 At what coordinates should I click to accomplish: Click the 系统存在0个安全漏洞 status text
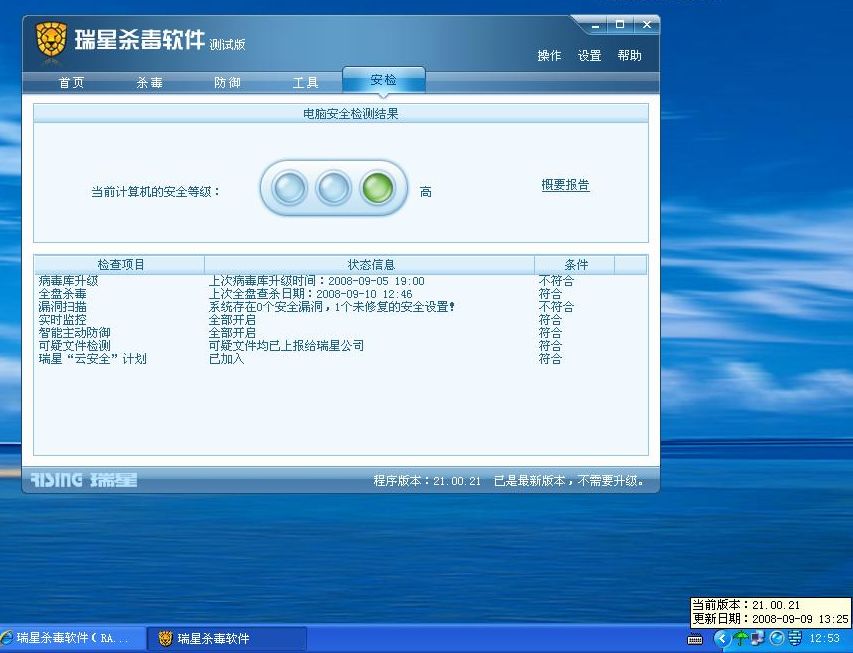click(x=331, y=307)
